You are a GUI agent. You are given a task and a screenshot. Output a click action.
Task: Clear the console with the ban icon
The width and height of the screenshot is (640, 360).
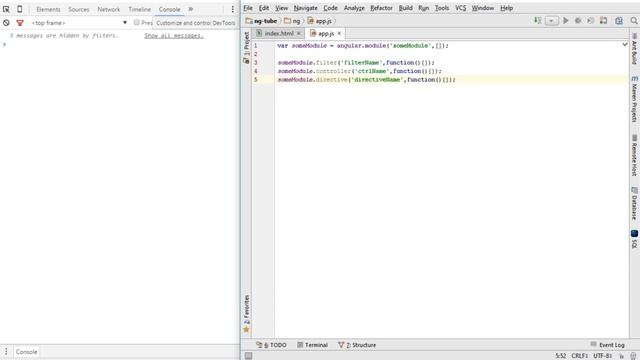pos(6,23)
